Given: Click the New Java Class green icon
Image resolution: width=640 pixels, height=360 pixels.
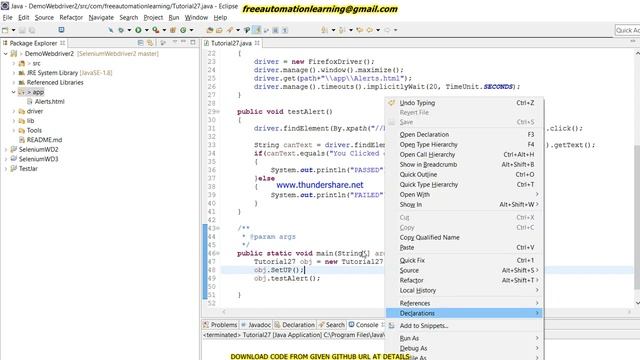Looking at the screenshot, I should tap(183, 30).
